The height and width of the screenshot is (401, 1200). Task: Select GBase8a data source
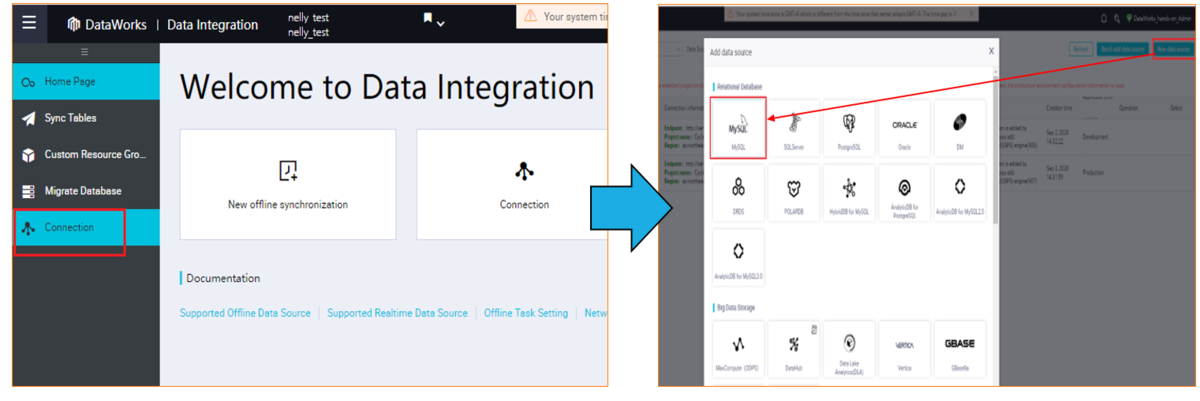[959, 349]
